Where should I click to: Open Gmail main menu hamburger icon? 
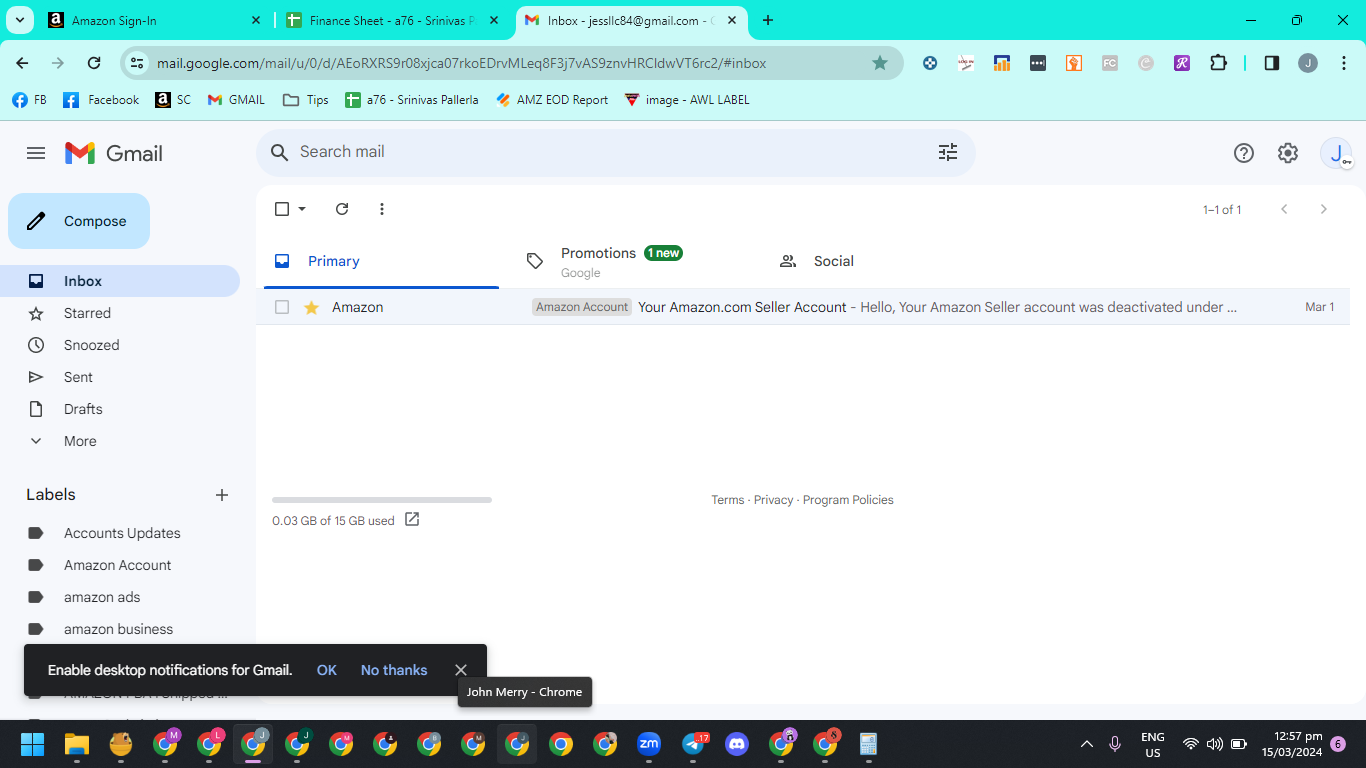pos(36,153)
